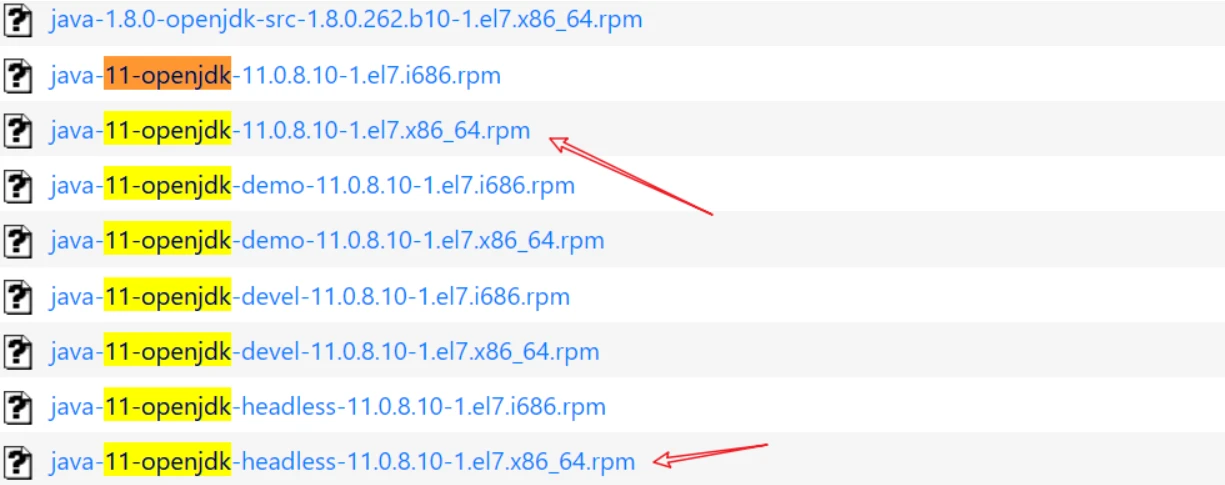This screenshot has height=485, width=1225.
Task: Click file icon beside openjdk-headless x86_64 rpm
Action: (x=18, y=461)
